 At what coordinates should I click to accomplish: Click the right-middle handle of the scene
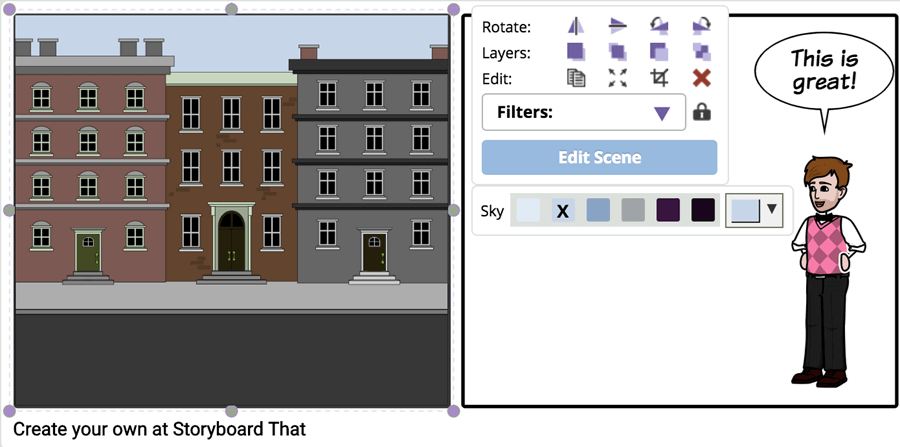click(453, 210)
